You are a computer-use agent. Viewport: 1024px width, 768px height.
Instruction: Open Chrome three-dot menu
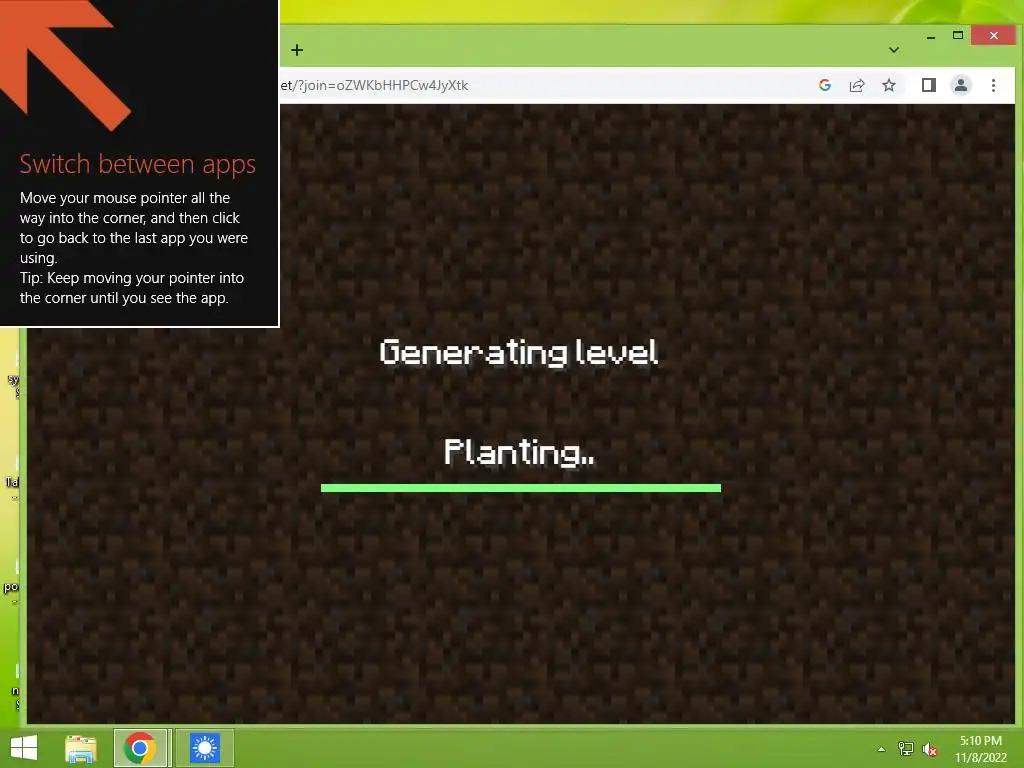[993, 85]
